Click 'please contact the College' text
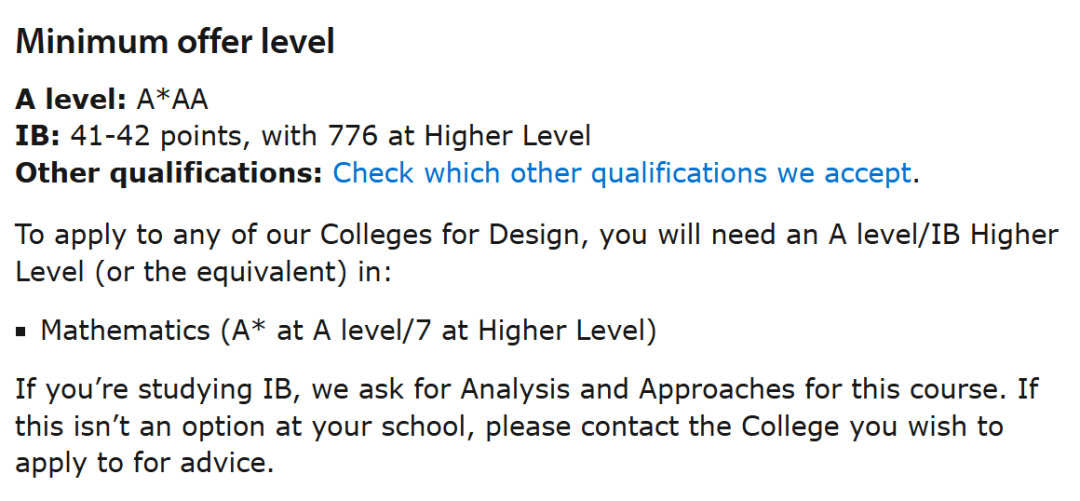Viewport: 1080px width, 501px height. (x=663, y=427)
